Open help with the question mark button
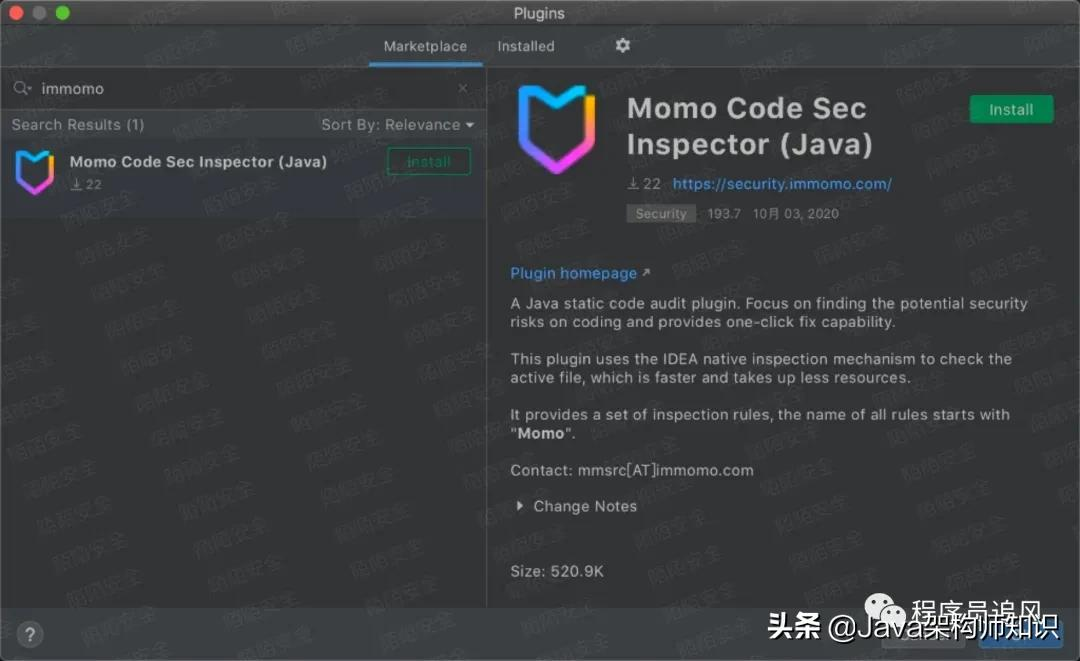The height and width of the screenshot is (661, 1080). [x=30, y=634]
